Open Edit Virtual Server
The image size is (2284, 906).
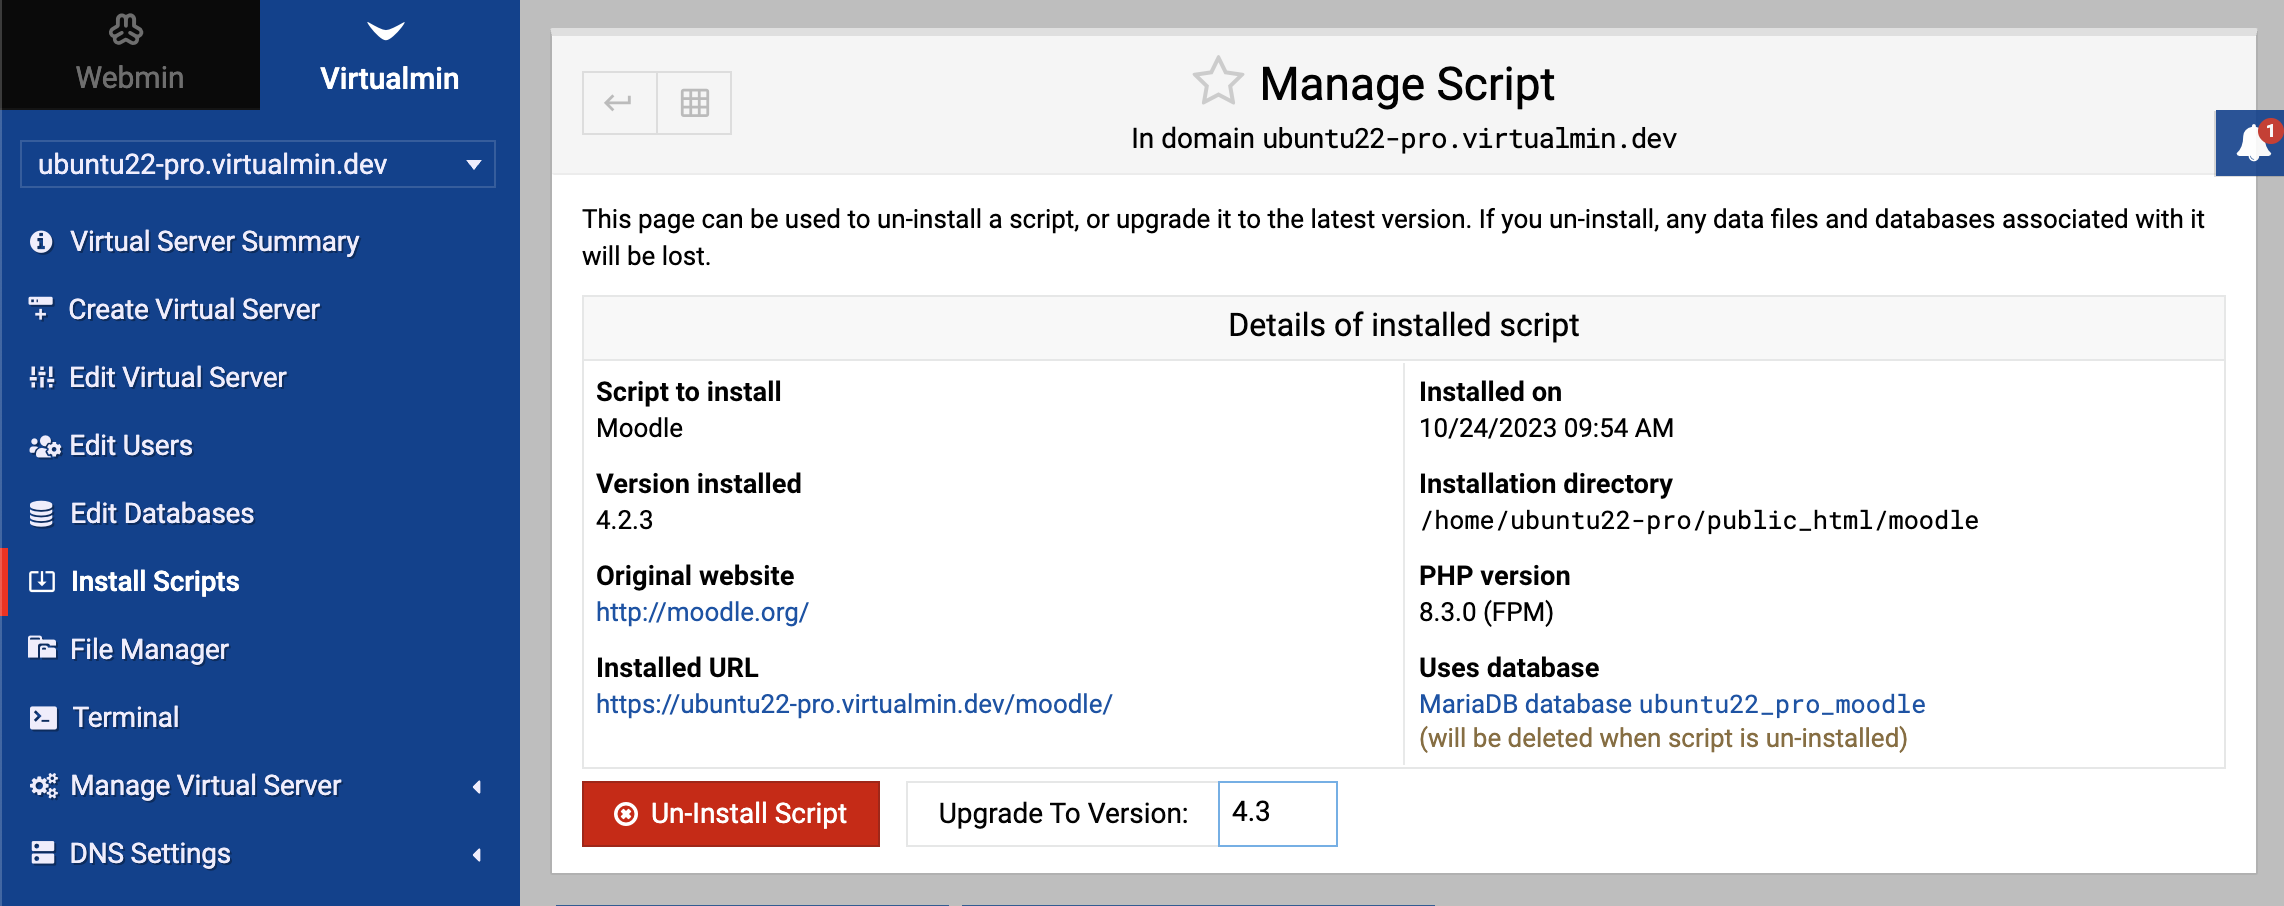pos(178,378)
